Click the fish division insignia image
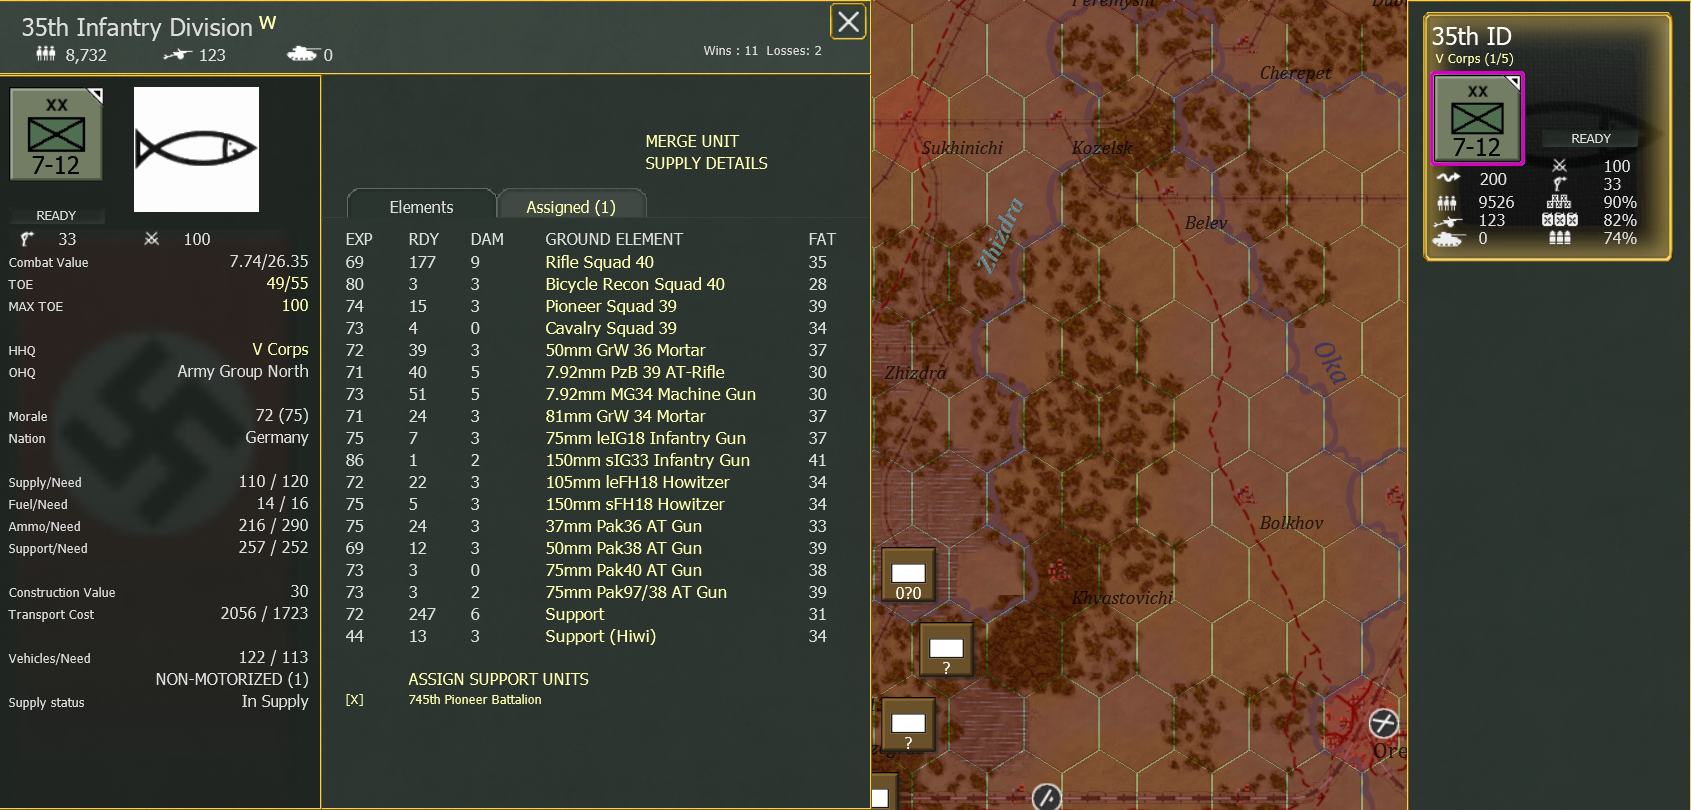The height and width of the screenshot is (810, 1691). point(196,149)
